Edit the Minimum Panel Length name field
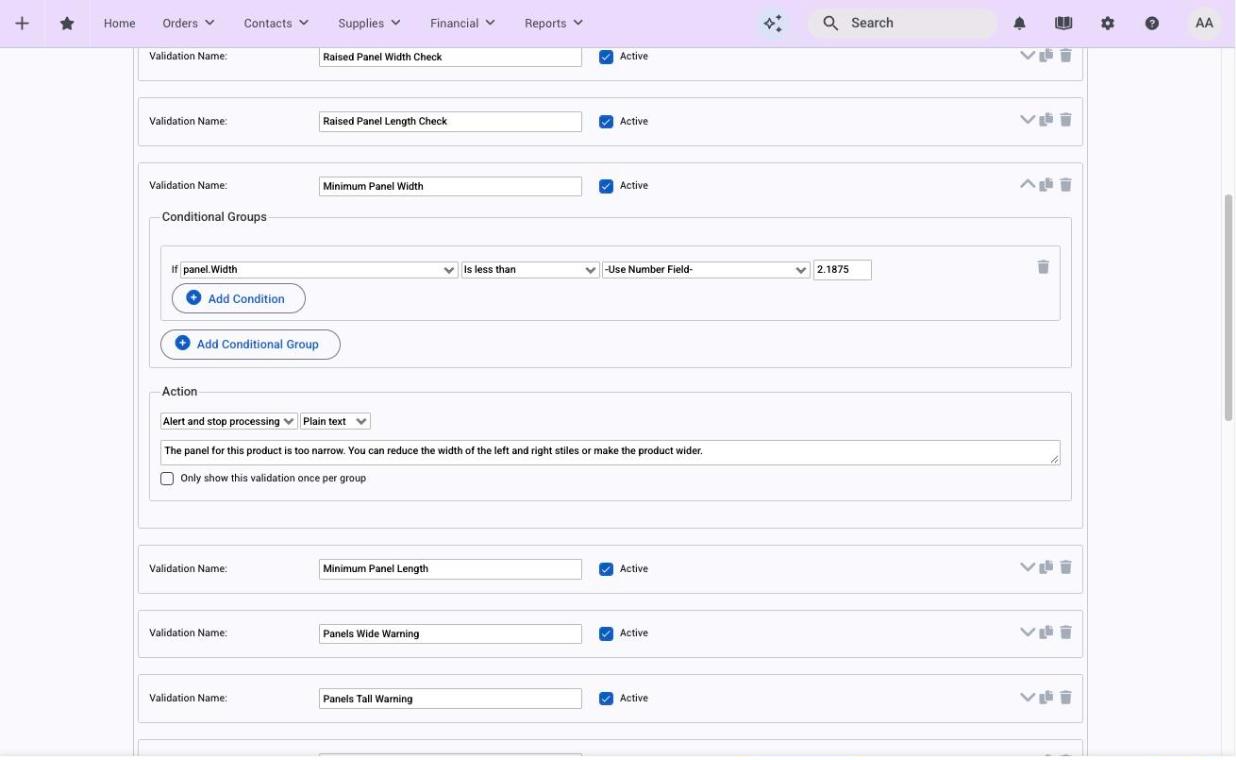 450,569
